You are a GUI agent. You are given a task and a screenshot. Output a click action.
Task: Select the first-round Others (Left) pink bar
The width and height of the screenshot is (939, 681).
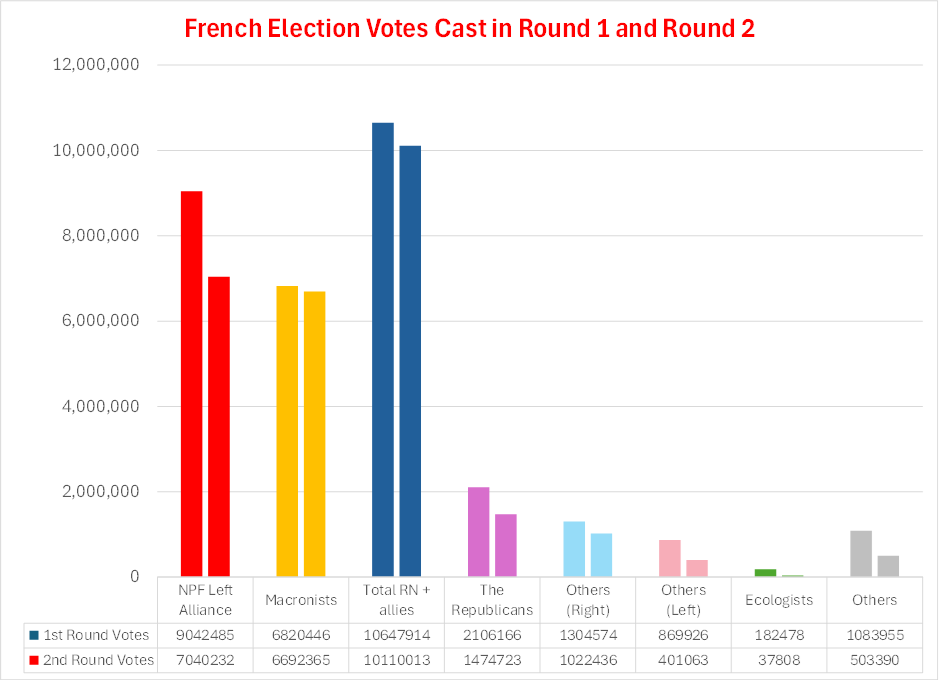(670, 558)
